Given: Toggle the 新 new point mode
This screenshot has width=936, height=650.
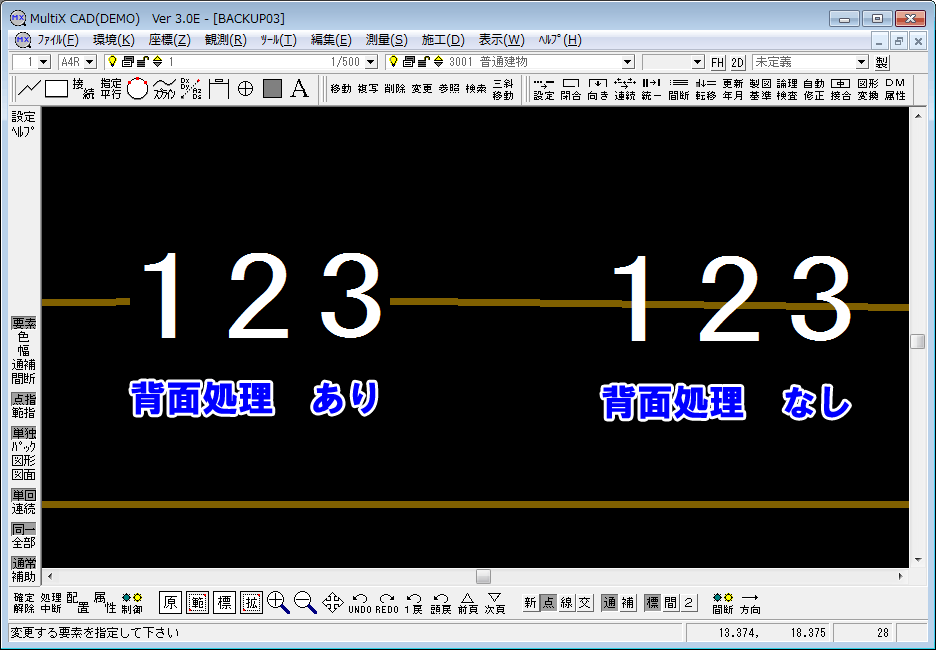Looking at the screenshot, I should (530, 603).
